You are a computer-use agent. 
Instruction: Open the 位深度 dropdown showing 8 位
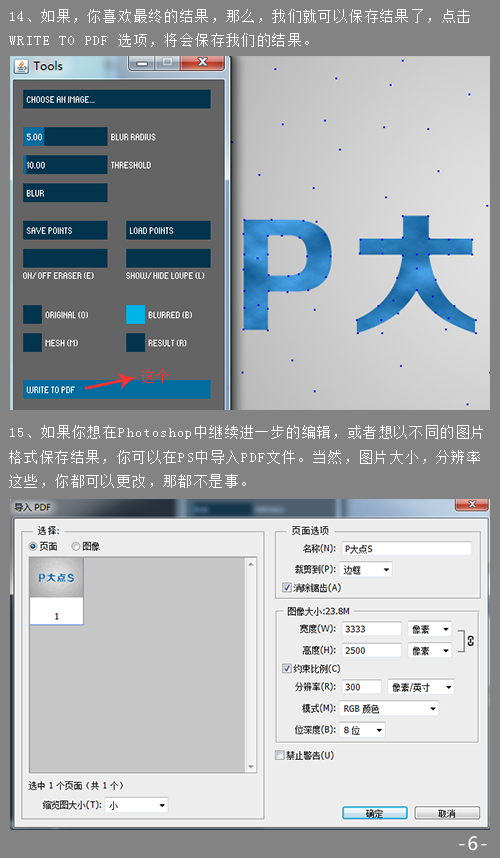coord(362,730)
